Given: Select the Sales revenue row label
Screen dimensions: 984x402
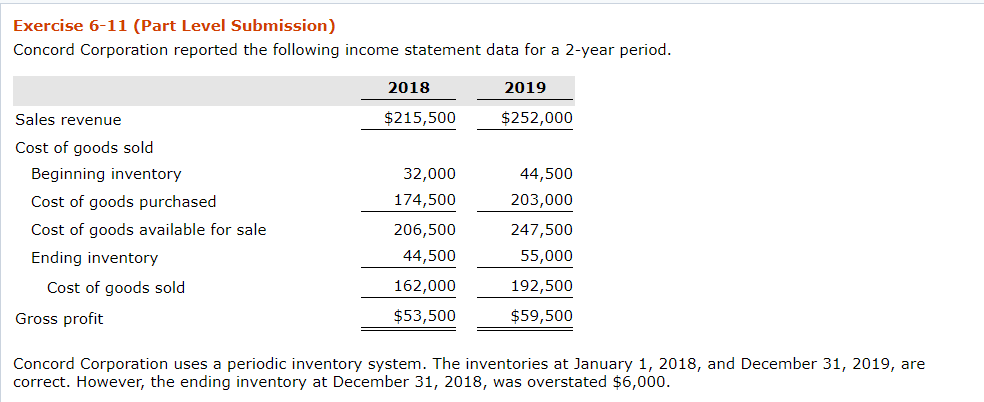Looking at the screenshot, I should point(68,120).
